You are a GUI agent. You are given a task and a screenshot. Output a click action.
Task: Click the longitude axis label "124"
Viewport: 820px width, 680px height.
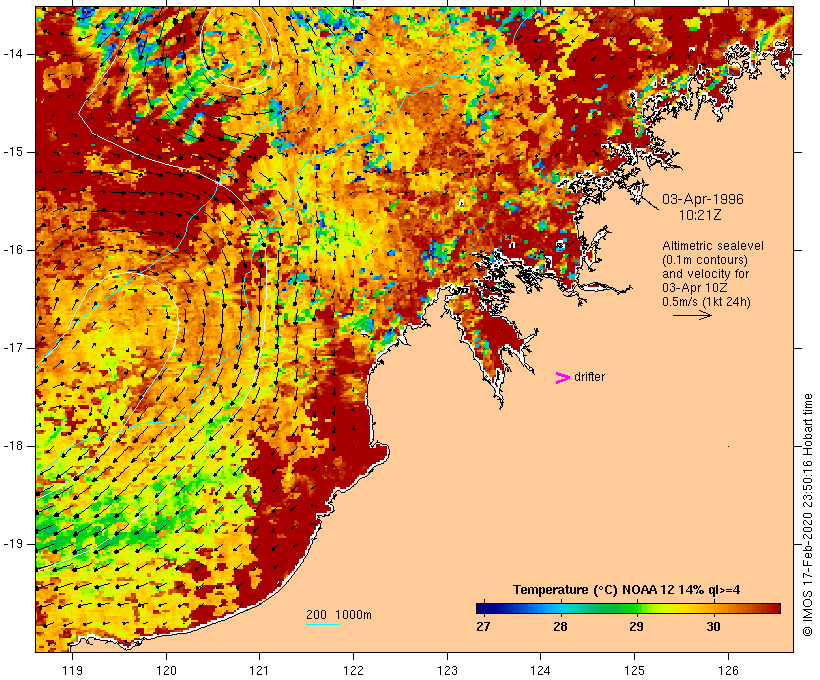coord(541,670)
